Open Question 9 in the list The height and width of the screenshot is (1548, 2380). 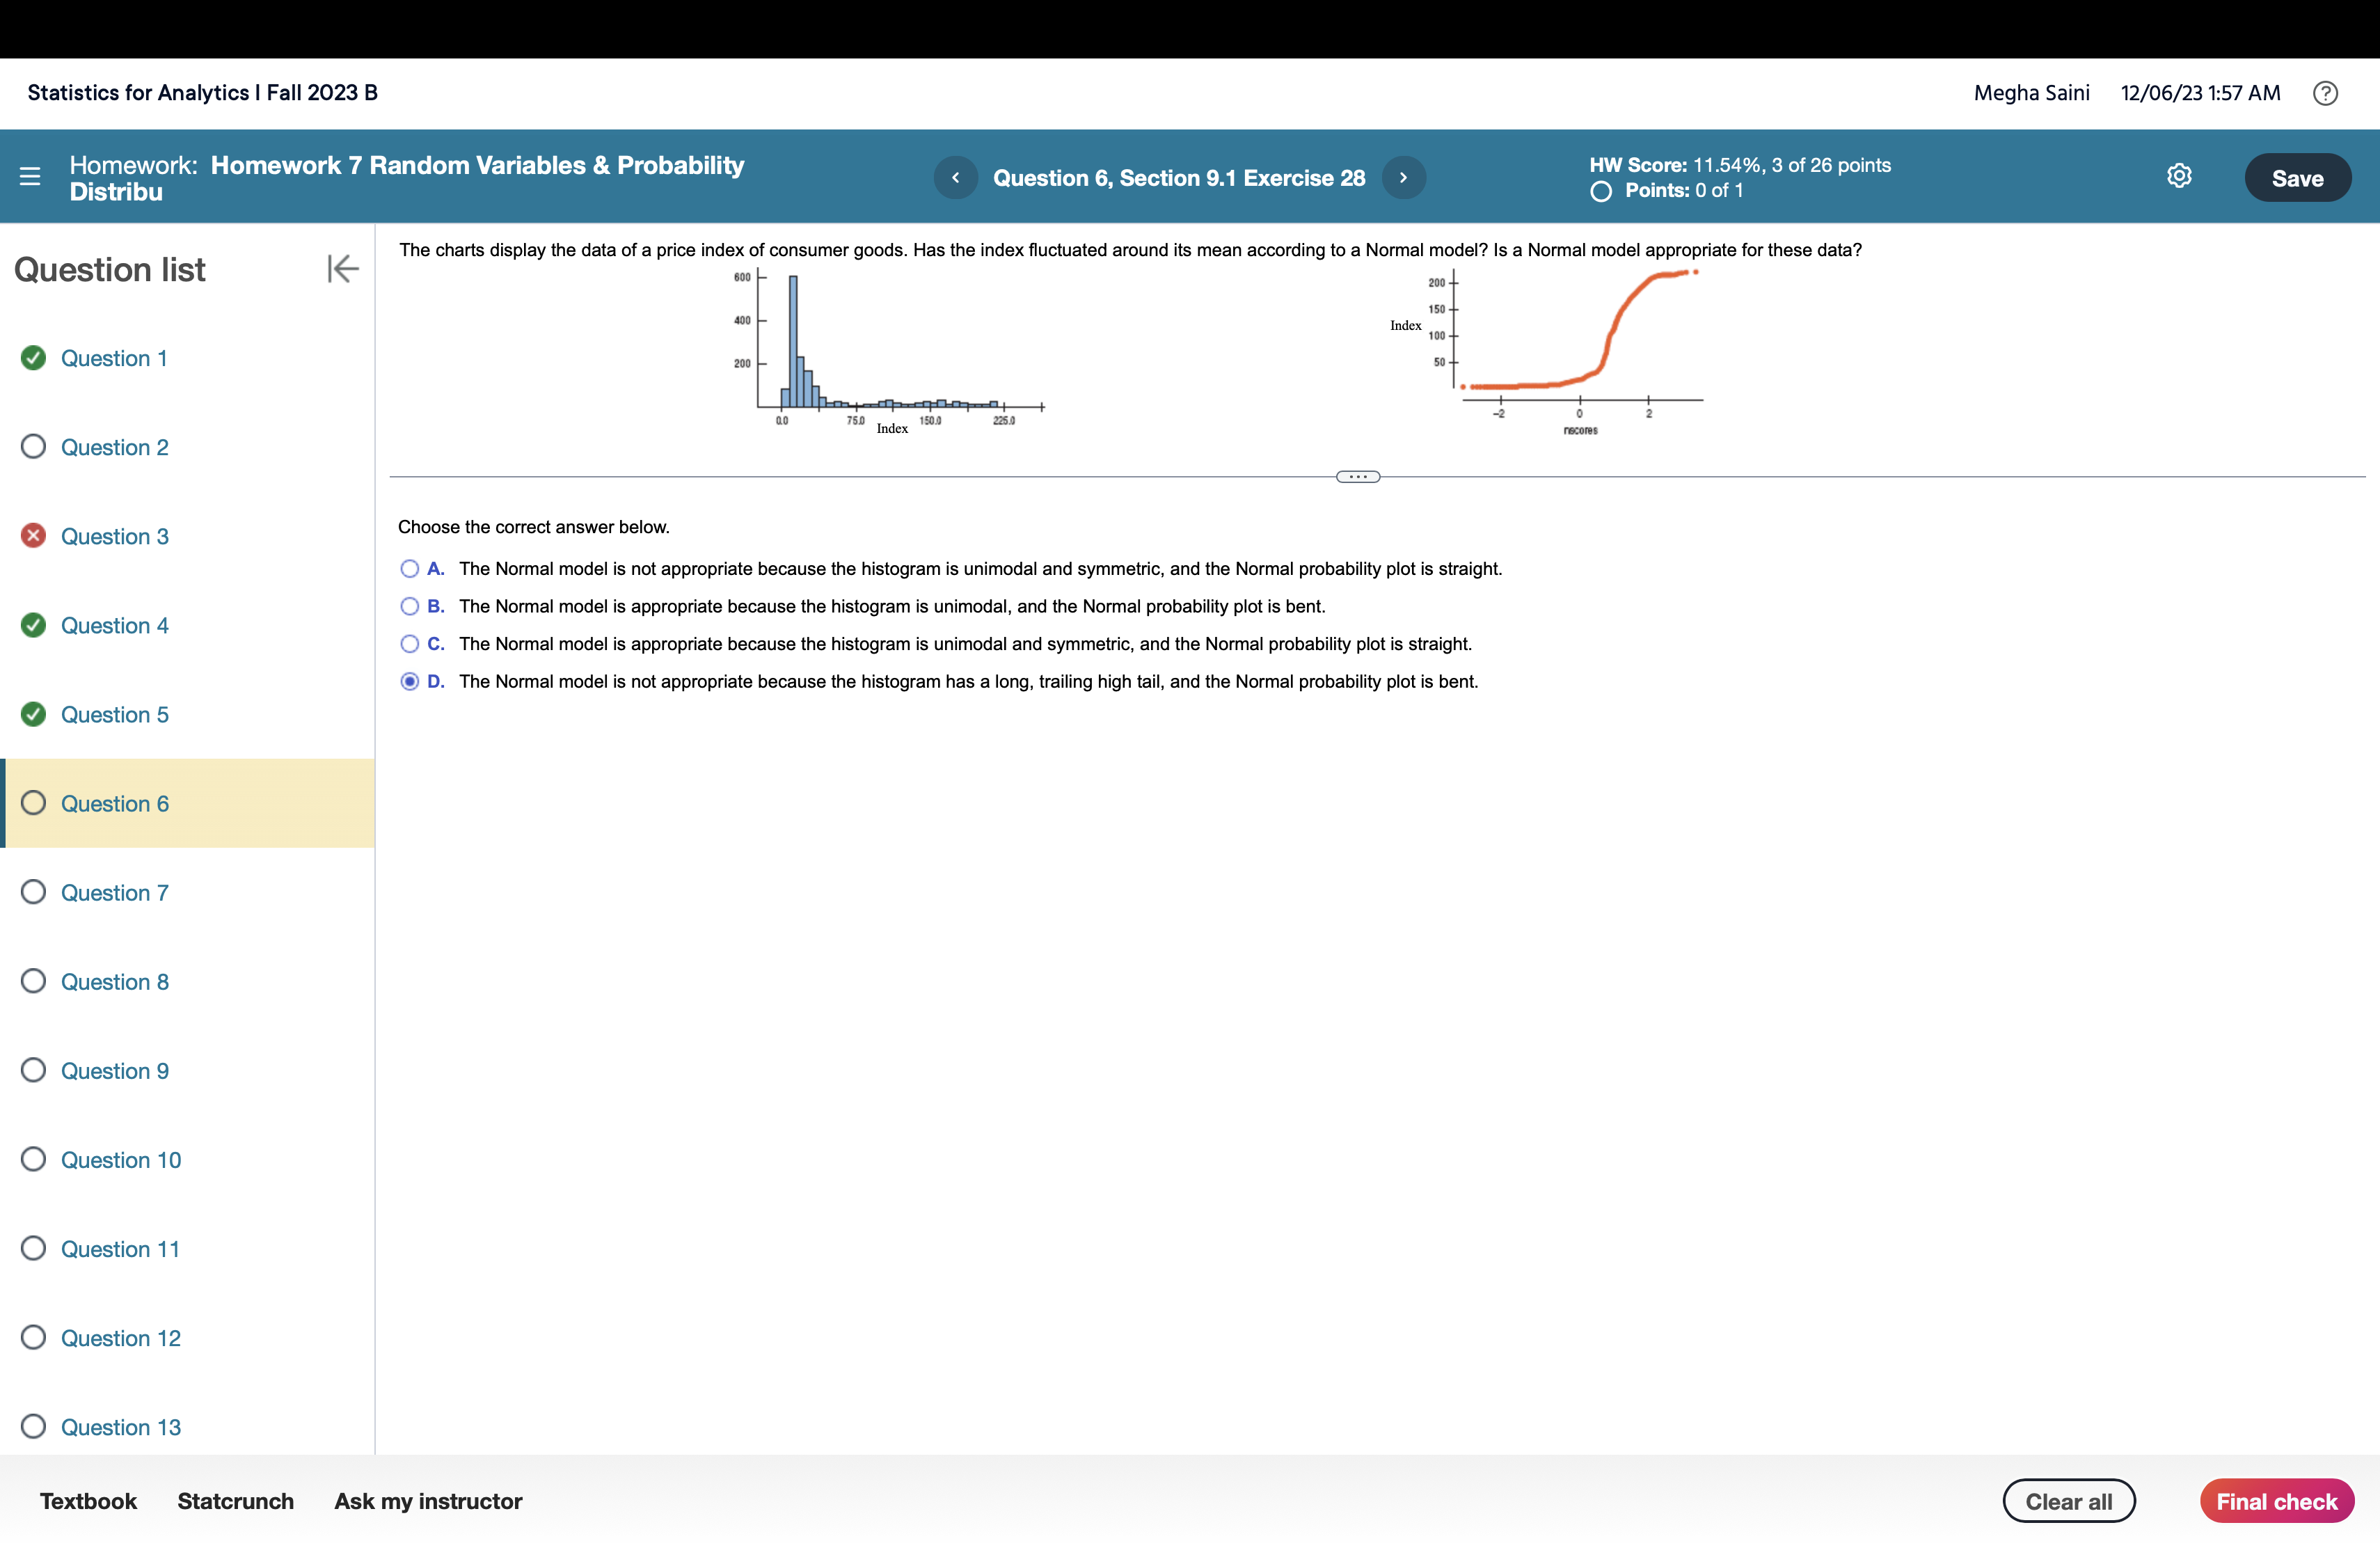click(x=115, y=1071)
